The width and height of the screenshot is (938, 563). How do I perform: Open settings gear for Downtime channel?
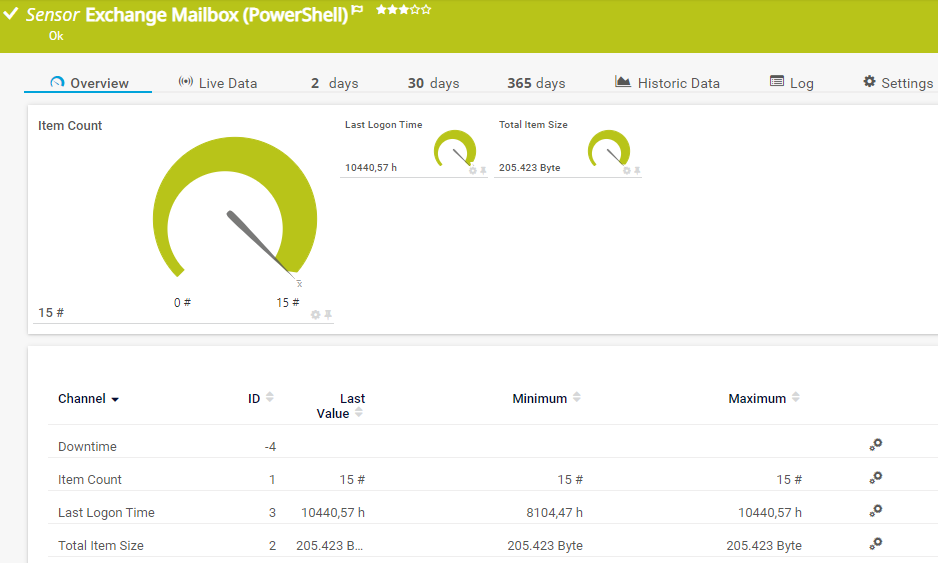[875, 445]
